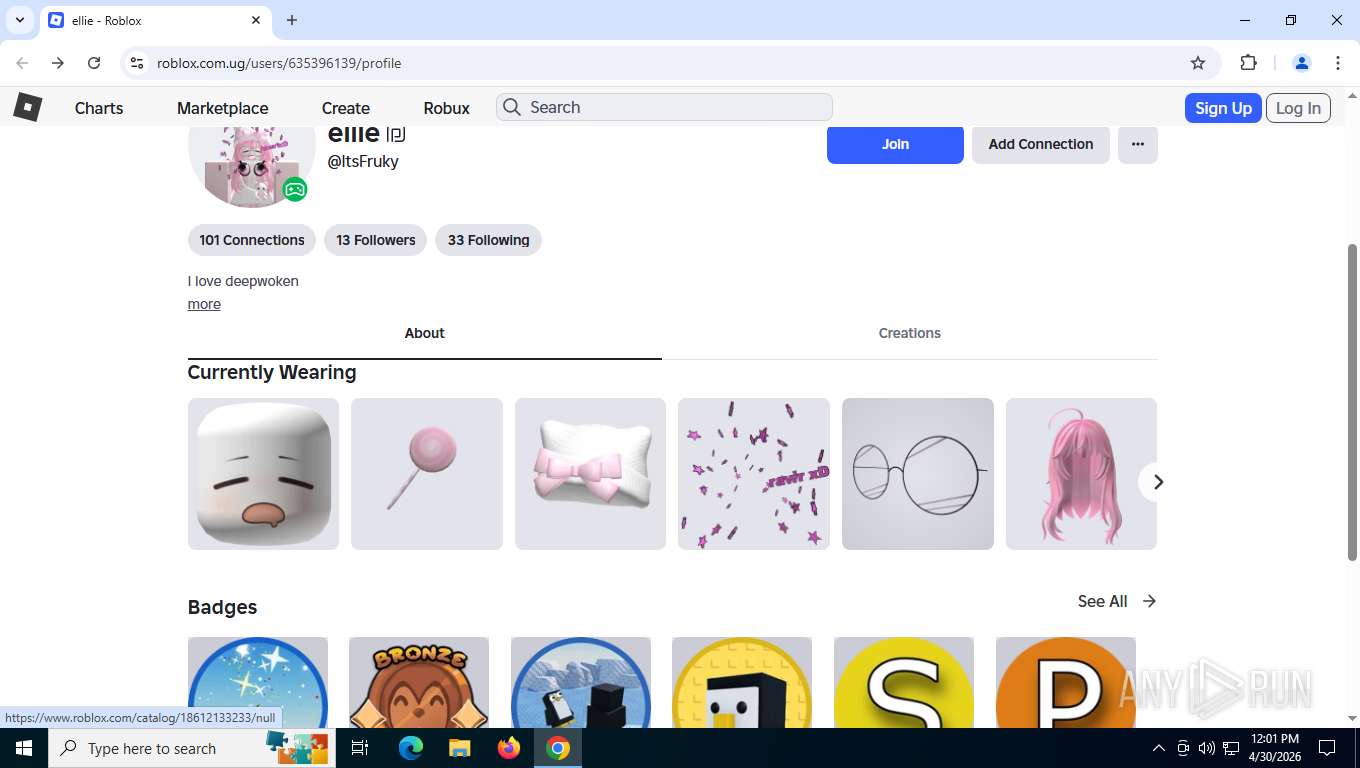Open the sparkle stars badge
The width and height of the screenshot is (1360, 768).
258,682
